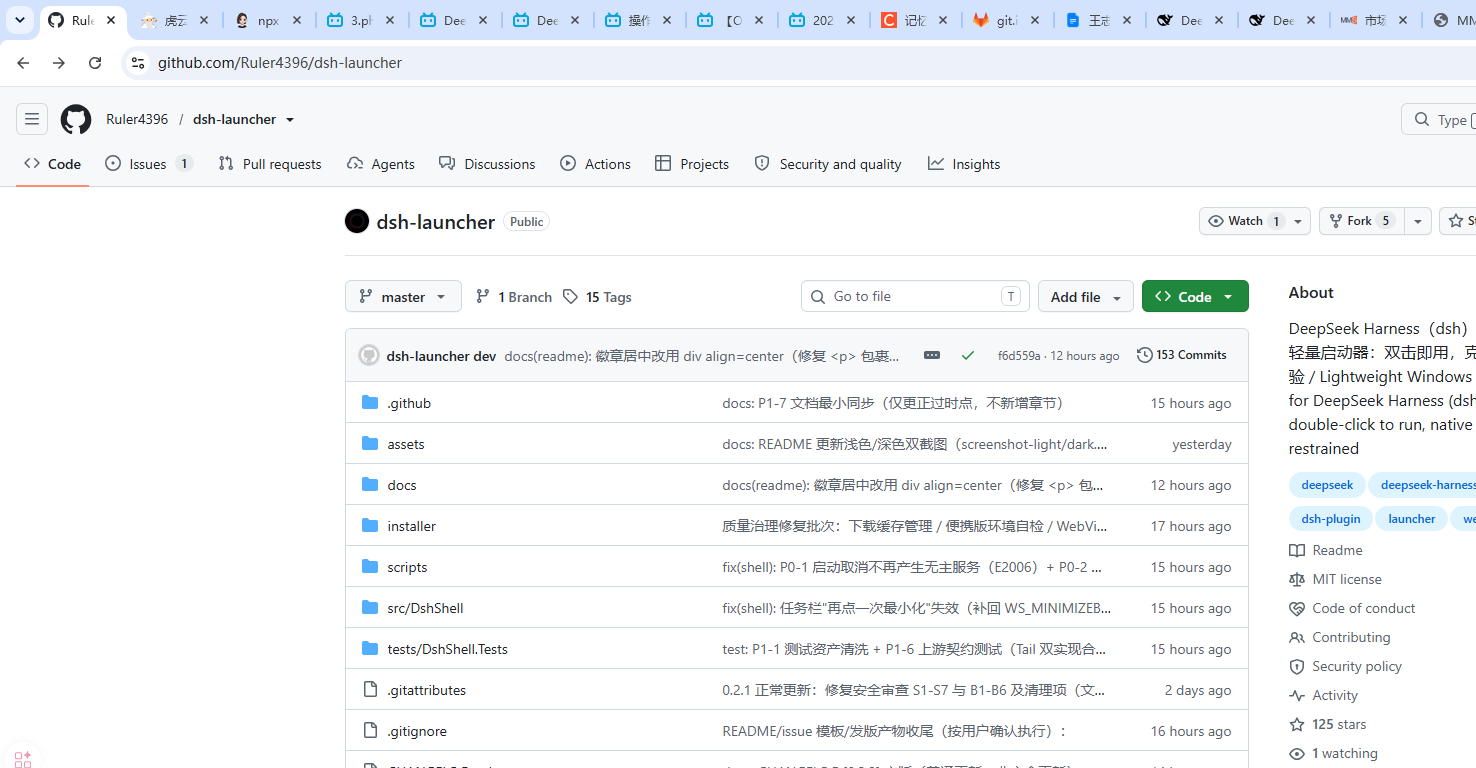Close the '操作' browser tab
The image size is (1476, 768).
(667, 20)
